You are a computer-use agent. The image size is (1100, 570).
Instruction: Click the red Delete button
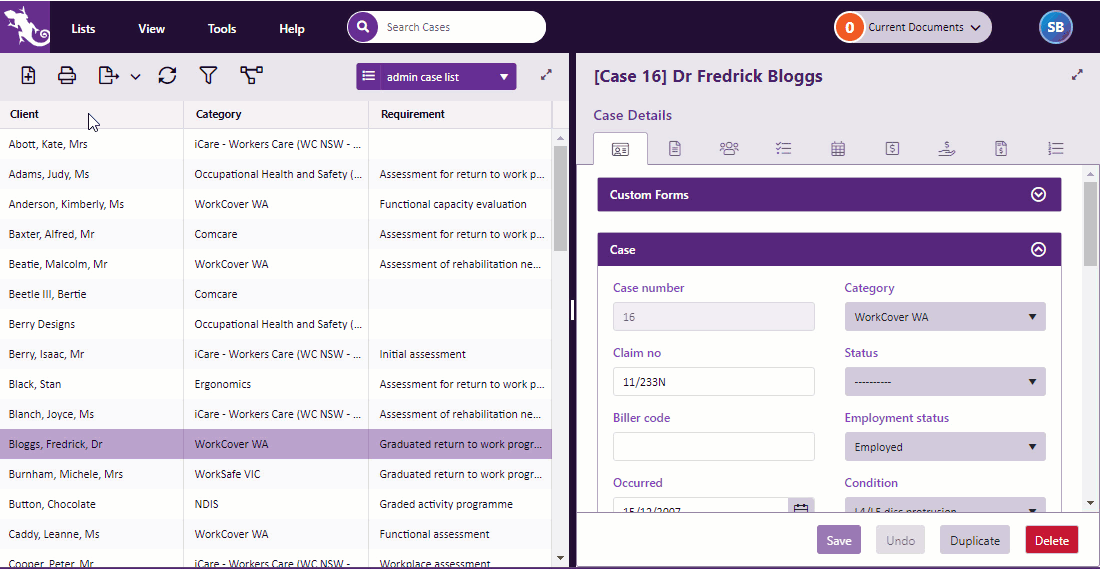pyautogui.click(x=1051, y=540)
